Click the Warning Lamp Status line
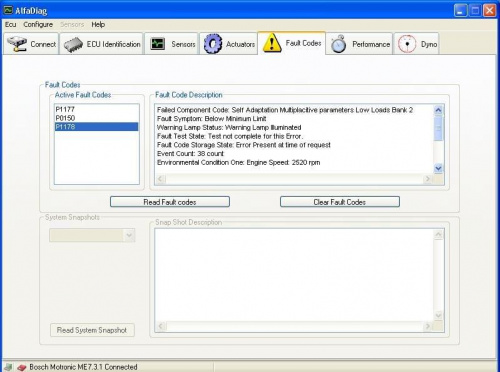The height and width of the screenshot is (372, 500). 229,127
